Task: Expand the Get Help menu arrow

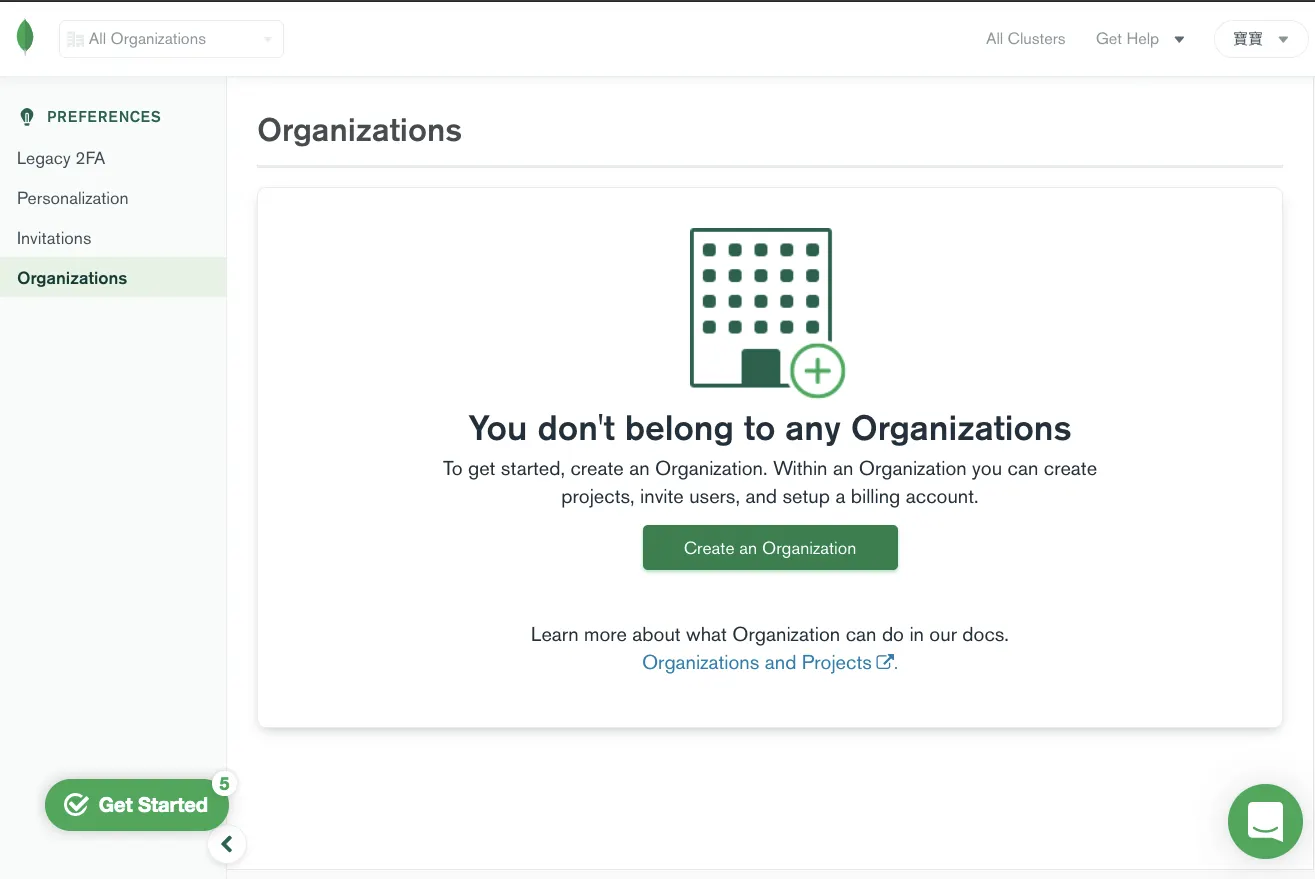Action: pyautogui.click(x=1179, y=40)
